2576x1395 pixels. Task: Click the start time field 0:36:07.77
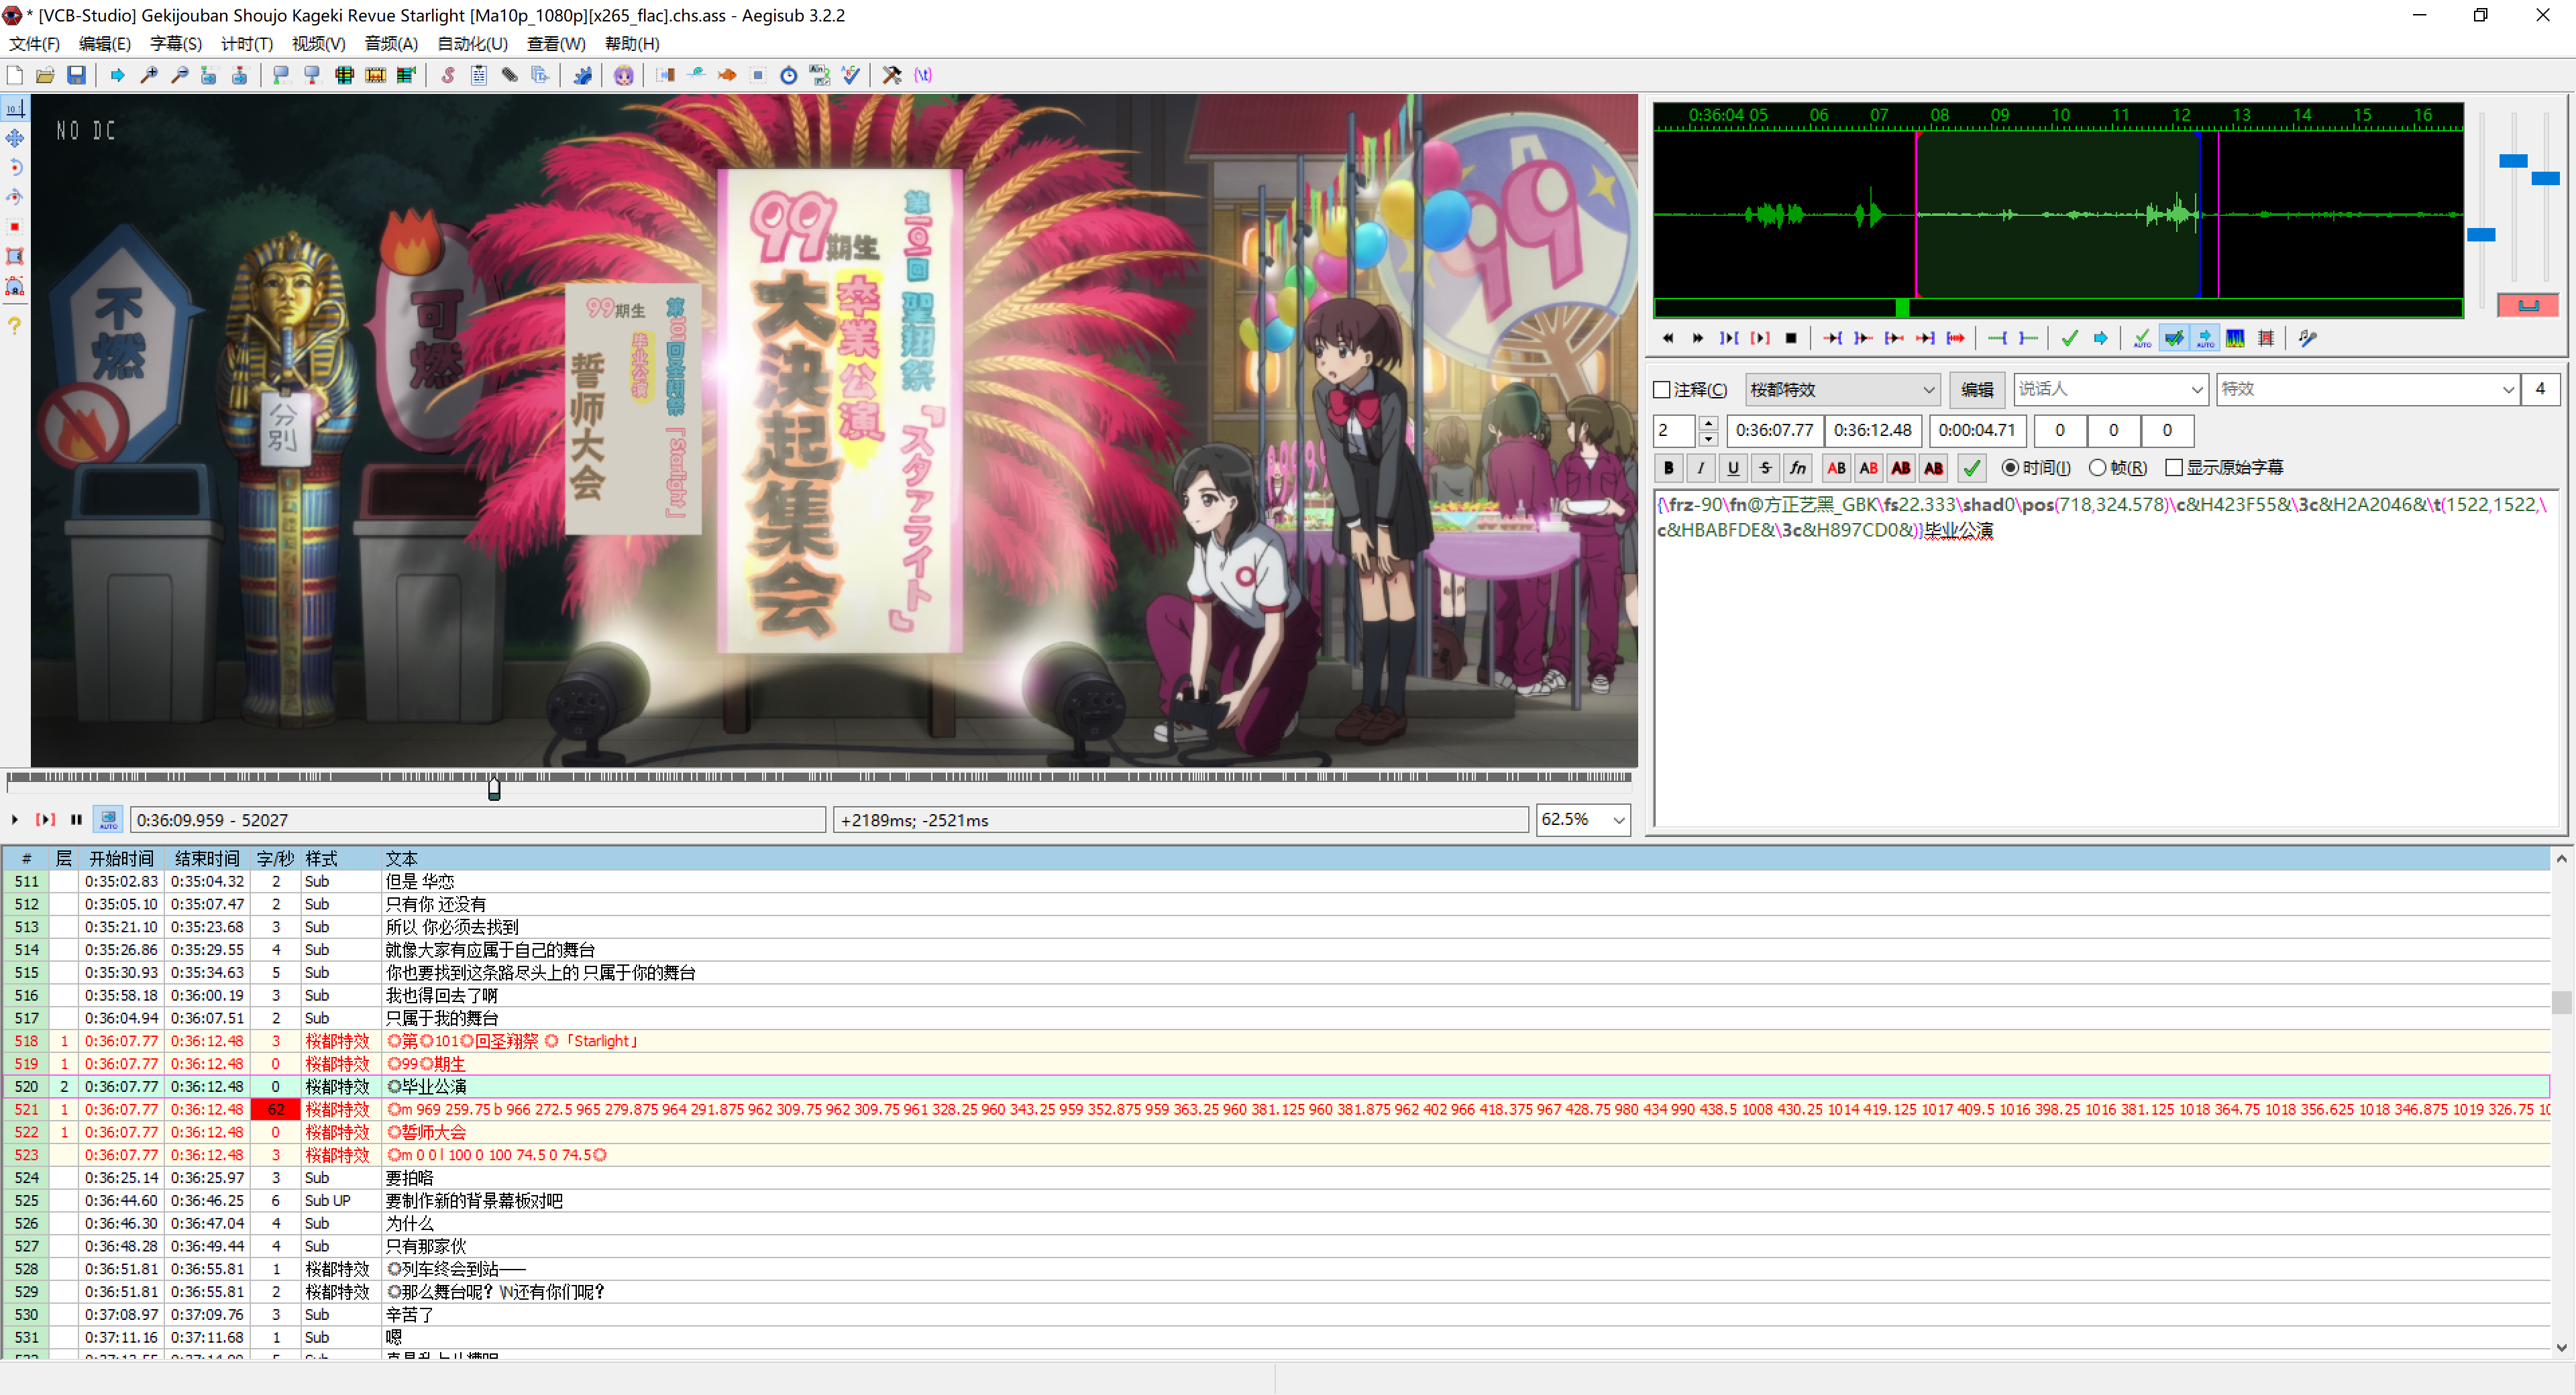click(1774, 430)
